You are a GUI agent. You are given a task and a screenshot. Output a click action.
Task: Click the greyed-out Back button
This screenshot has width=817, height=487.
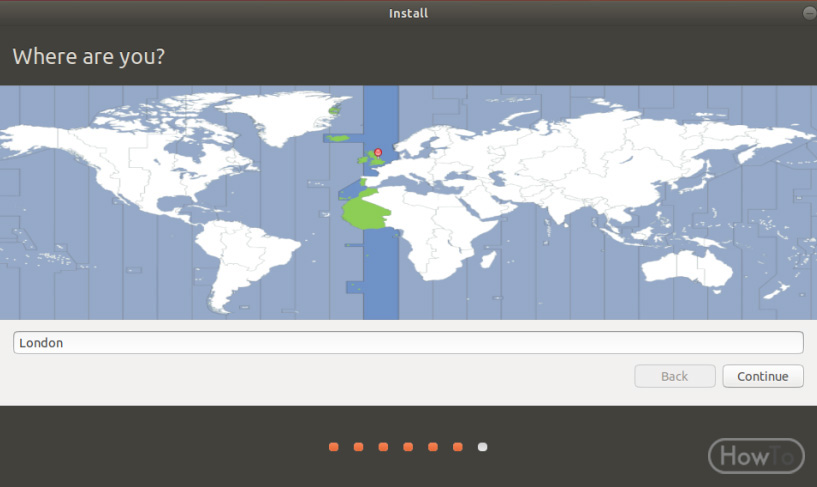675,376
